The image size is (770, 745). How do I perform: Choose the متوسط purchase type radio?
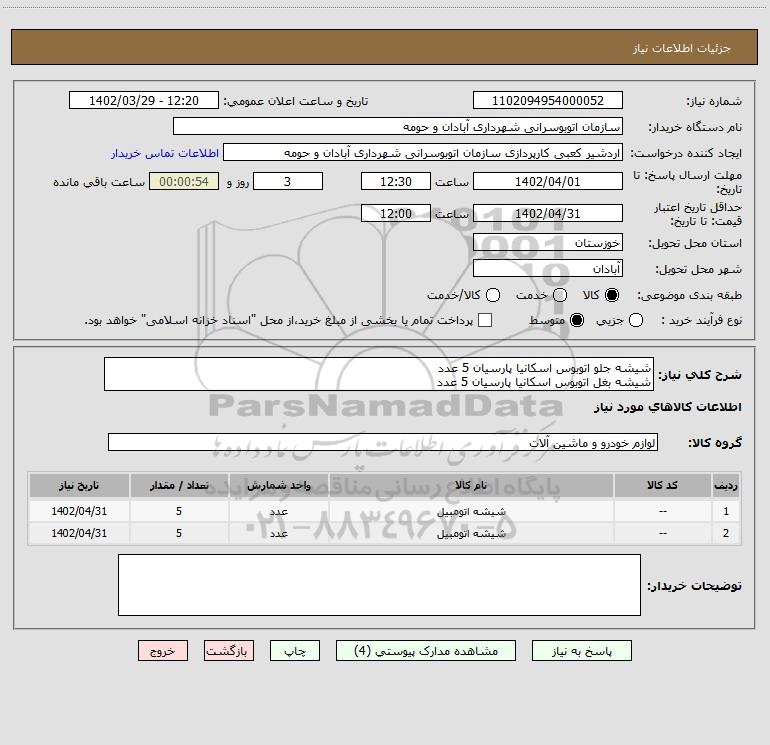pyautogui.click(x=577, y=320)
